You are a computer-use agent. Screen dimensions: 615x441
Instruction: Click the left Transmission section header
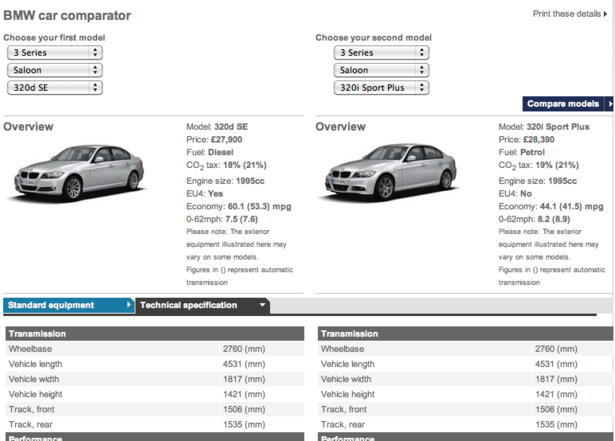coord(155,333)
